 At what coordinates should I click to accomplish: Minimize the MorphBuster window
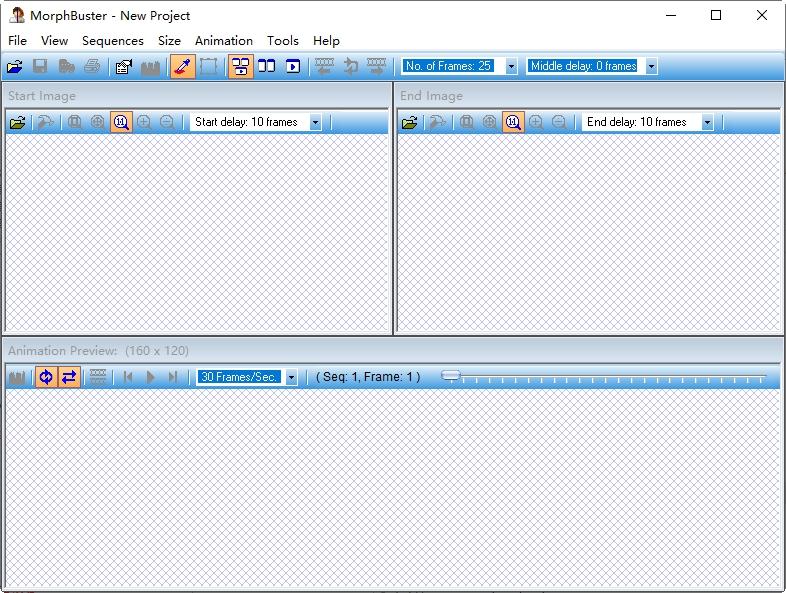point(671,16)
